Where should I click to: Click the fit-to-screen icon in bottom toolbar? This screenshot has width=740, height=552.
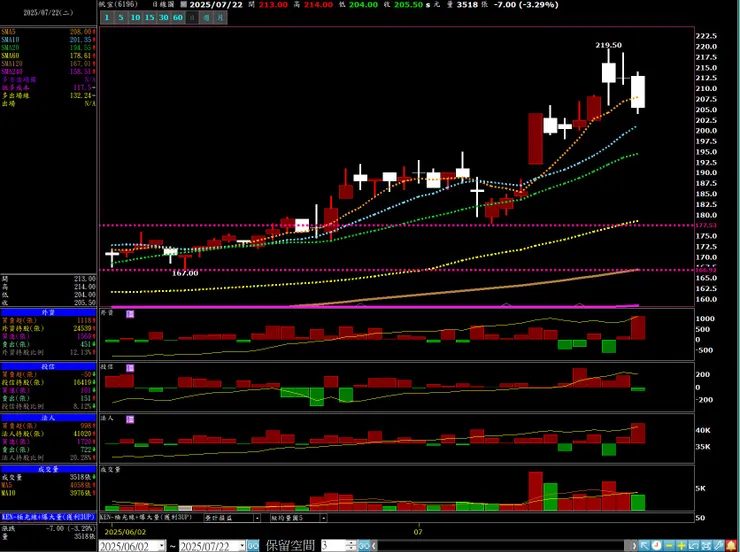coord(706,545)
